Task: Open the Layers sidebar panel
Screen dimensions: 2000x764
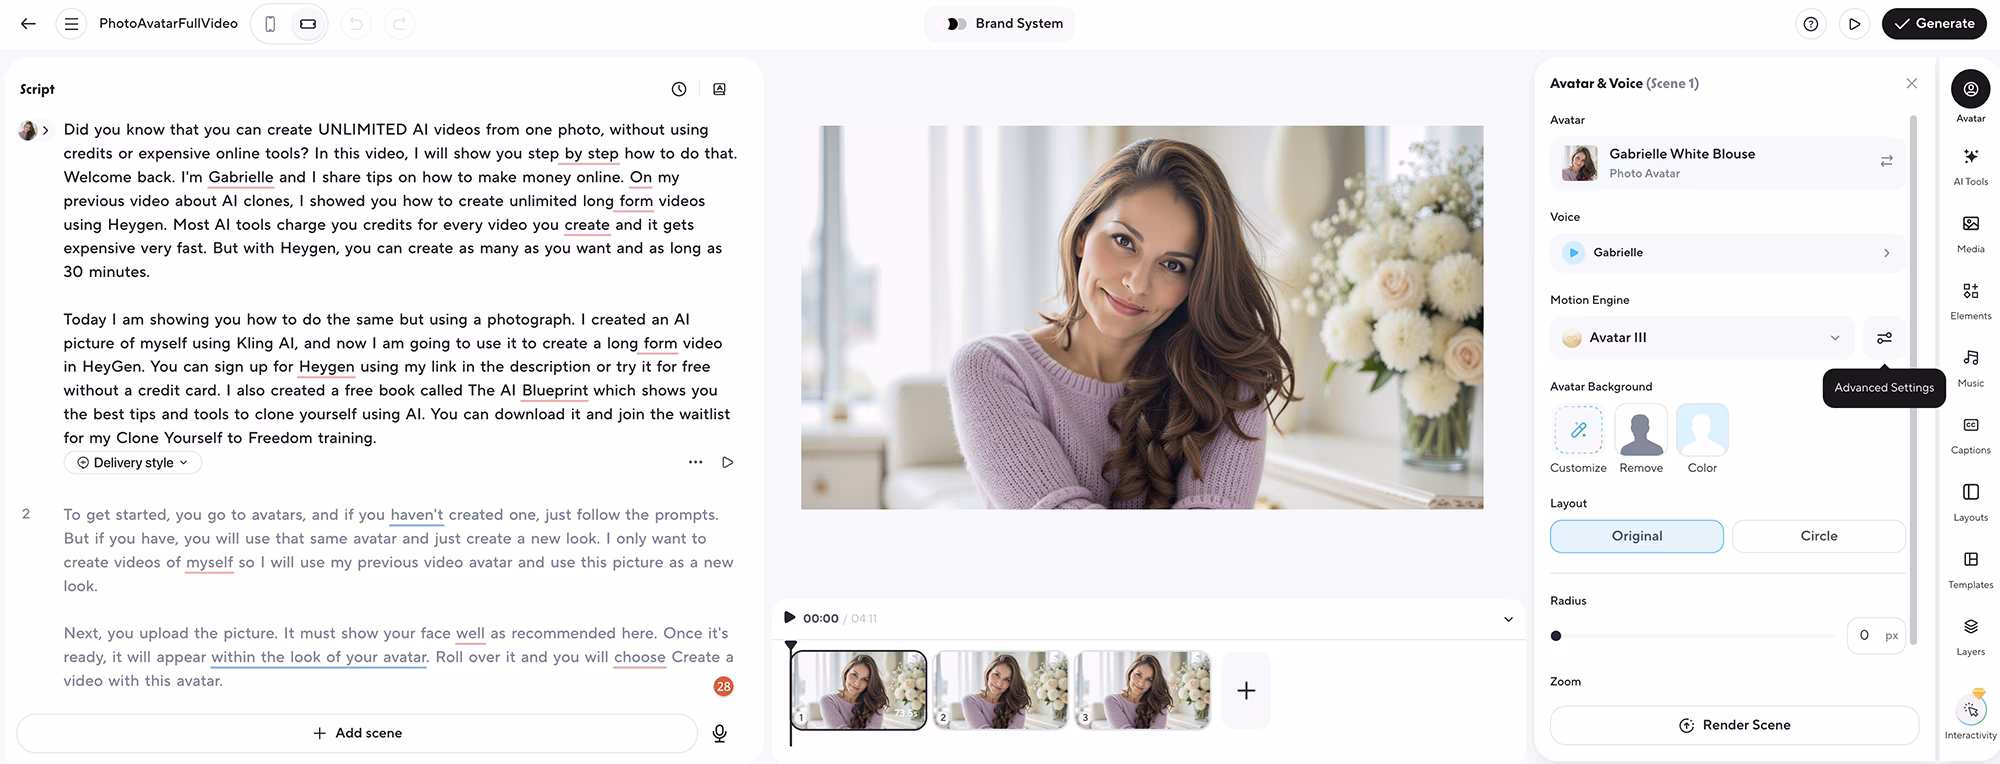Action: point(1970,634)
